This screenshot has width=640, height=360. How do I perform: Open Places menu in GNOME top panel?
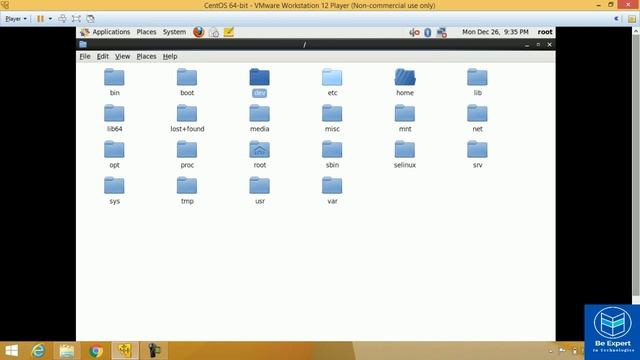(x=146, y=32)
